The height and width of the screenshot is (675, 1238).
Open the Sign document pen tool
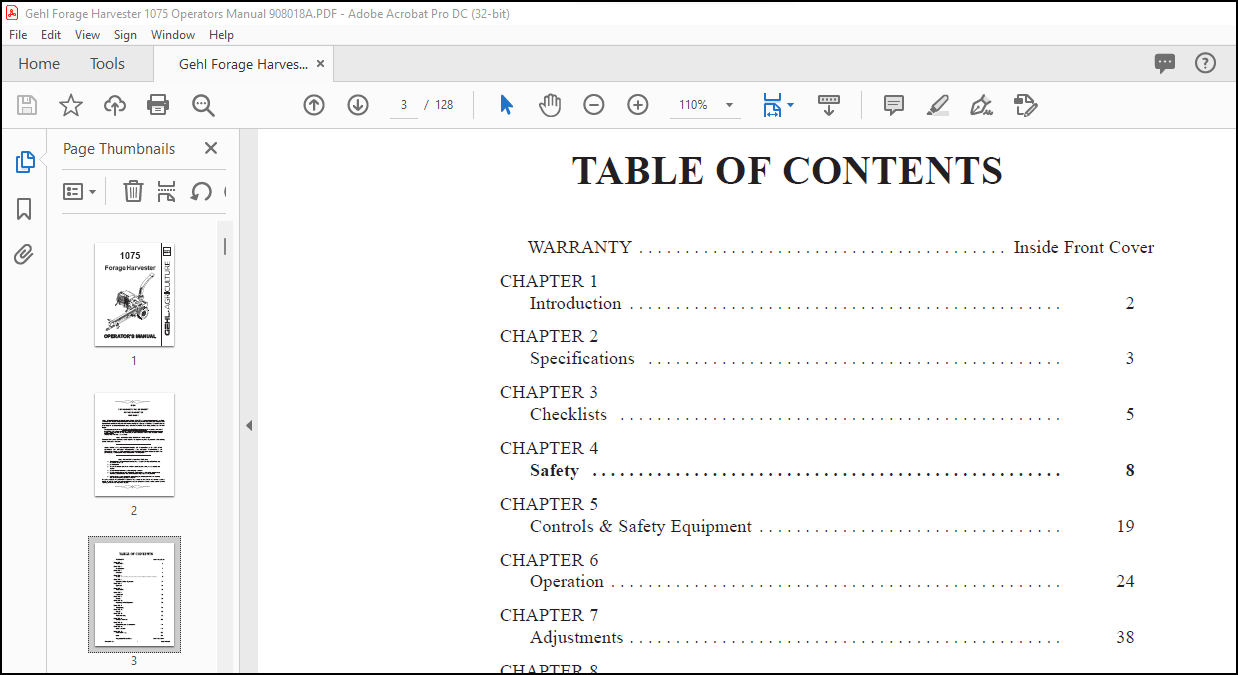[x=981, y=105]
